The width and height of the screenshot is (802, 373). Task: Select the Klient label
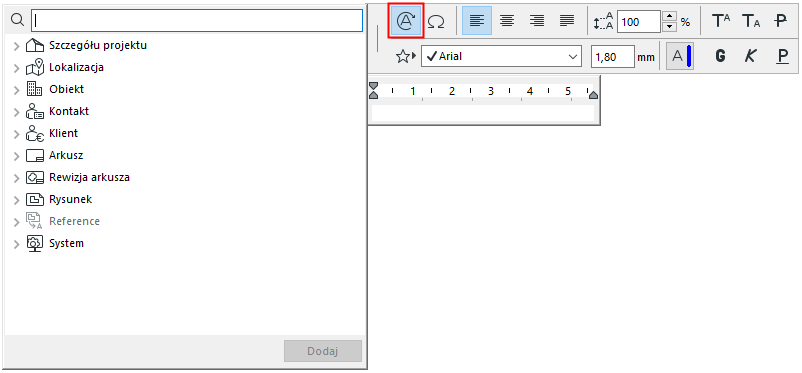coord(63,133)
